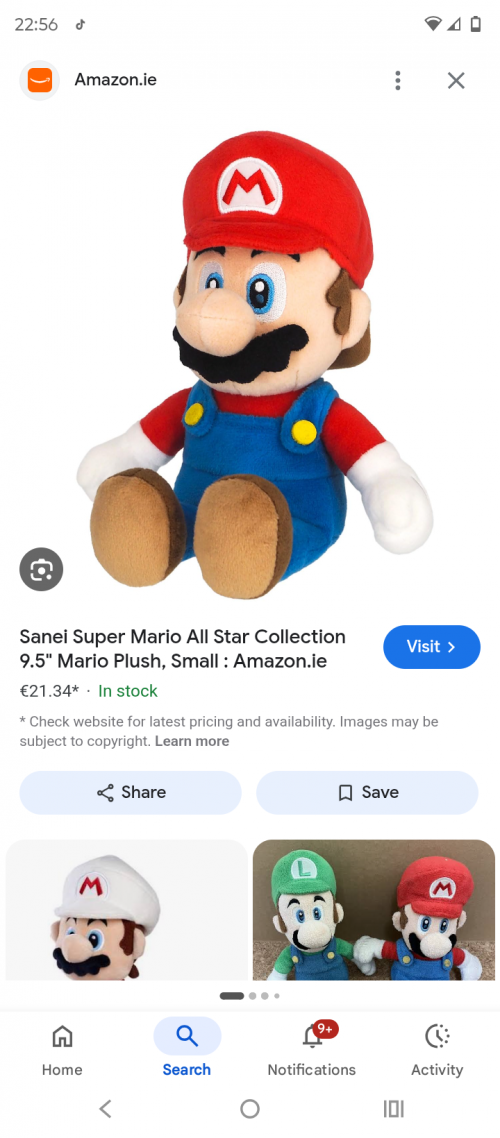Tap the Google Lens search icon
This screenshot has width=500, height=1138.
[x=41, y=570]
